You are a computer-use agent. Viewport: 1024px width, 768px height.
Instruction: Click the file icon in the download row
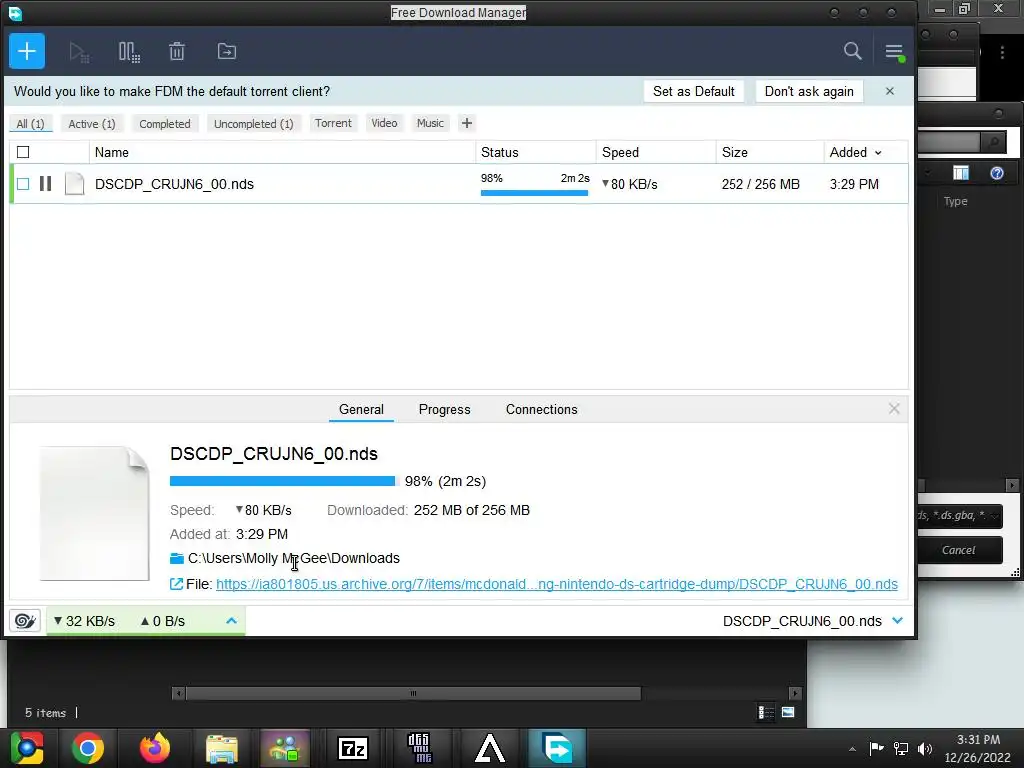pyautogui.click(x=74, y=184)
